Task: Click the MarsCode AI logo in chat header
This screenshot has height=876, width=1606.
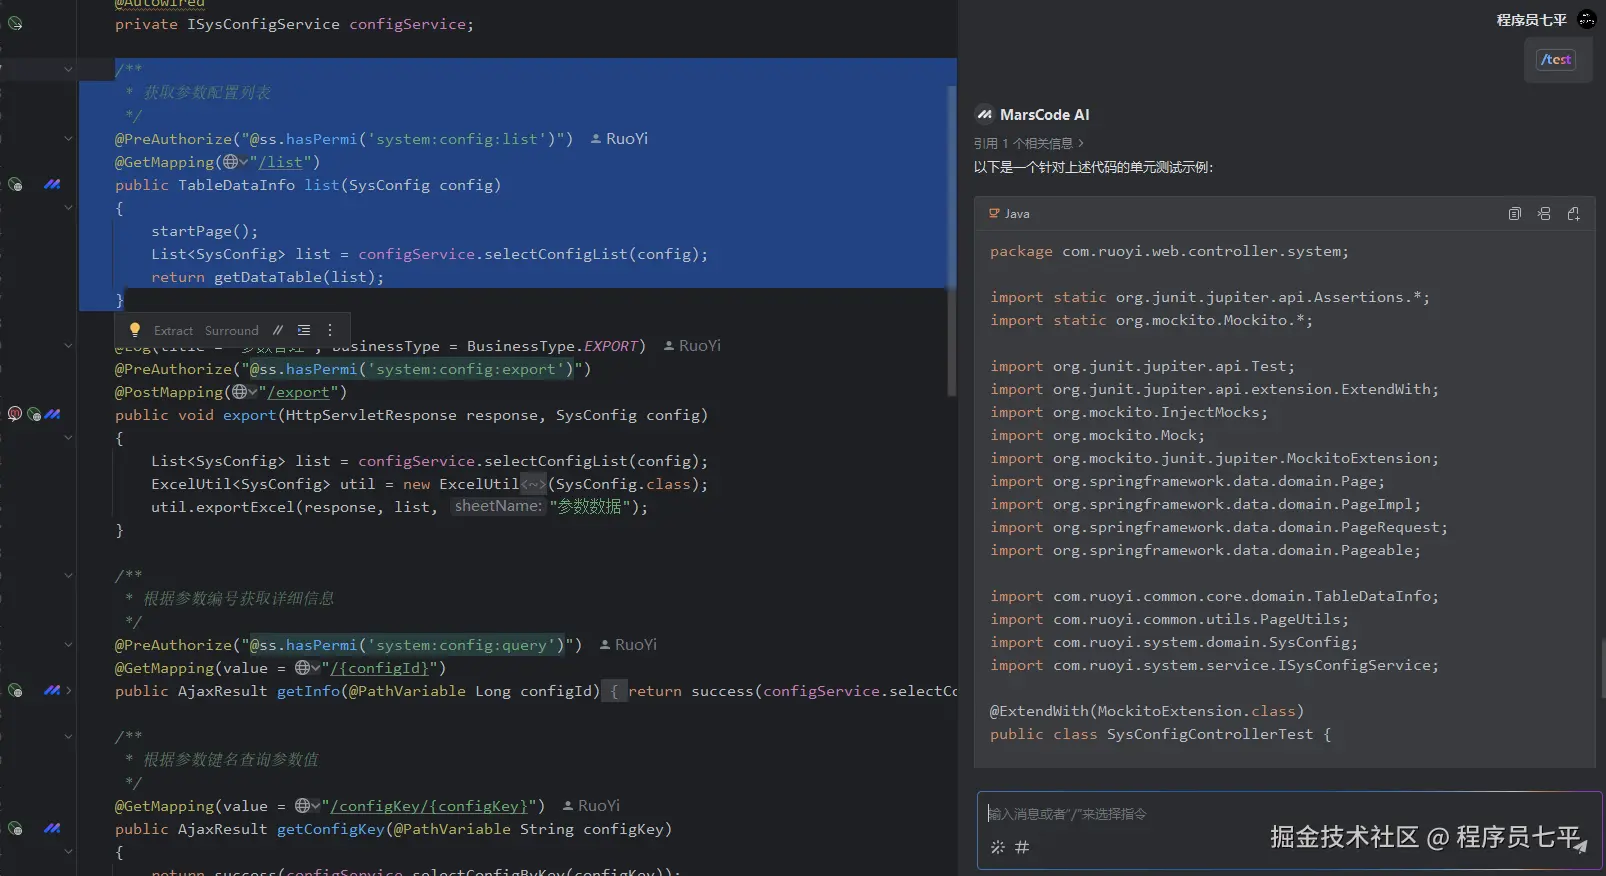Action: (985, 115)
